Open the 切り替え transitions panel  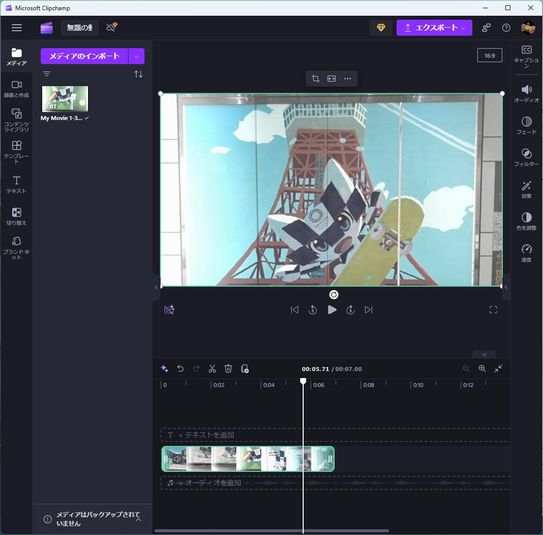point(16,216)
